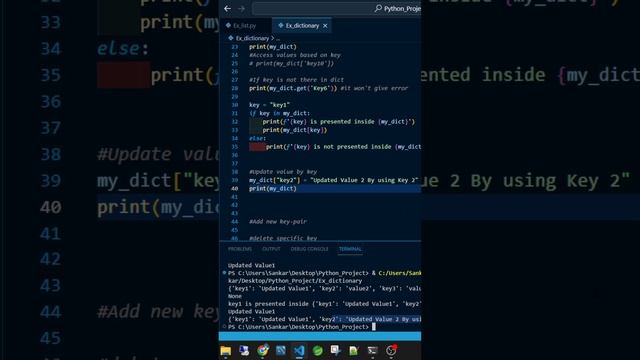Click the blue status bar
The height and width of the screenshot is (360, 640).
(320, 336)
